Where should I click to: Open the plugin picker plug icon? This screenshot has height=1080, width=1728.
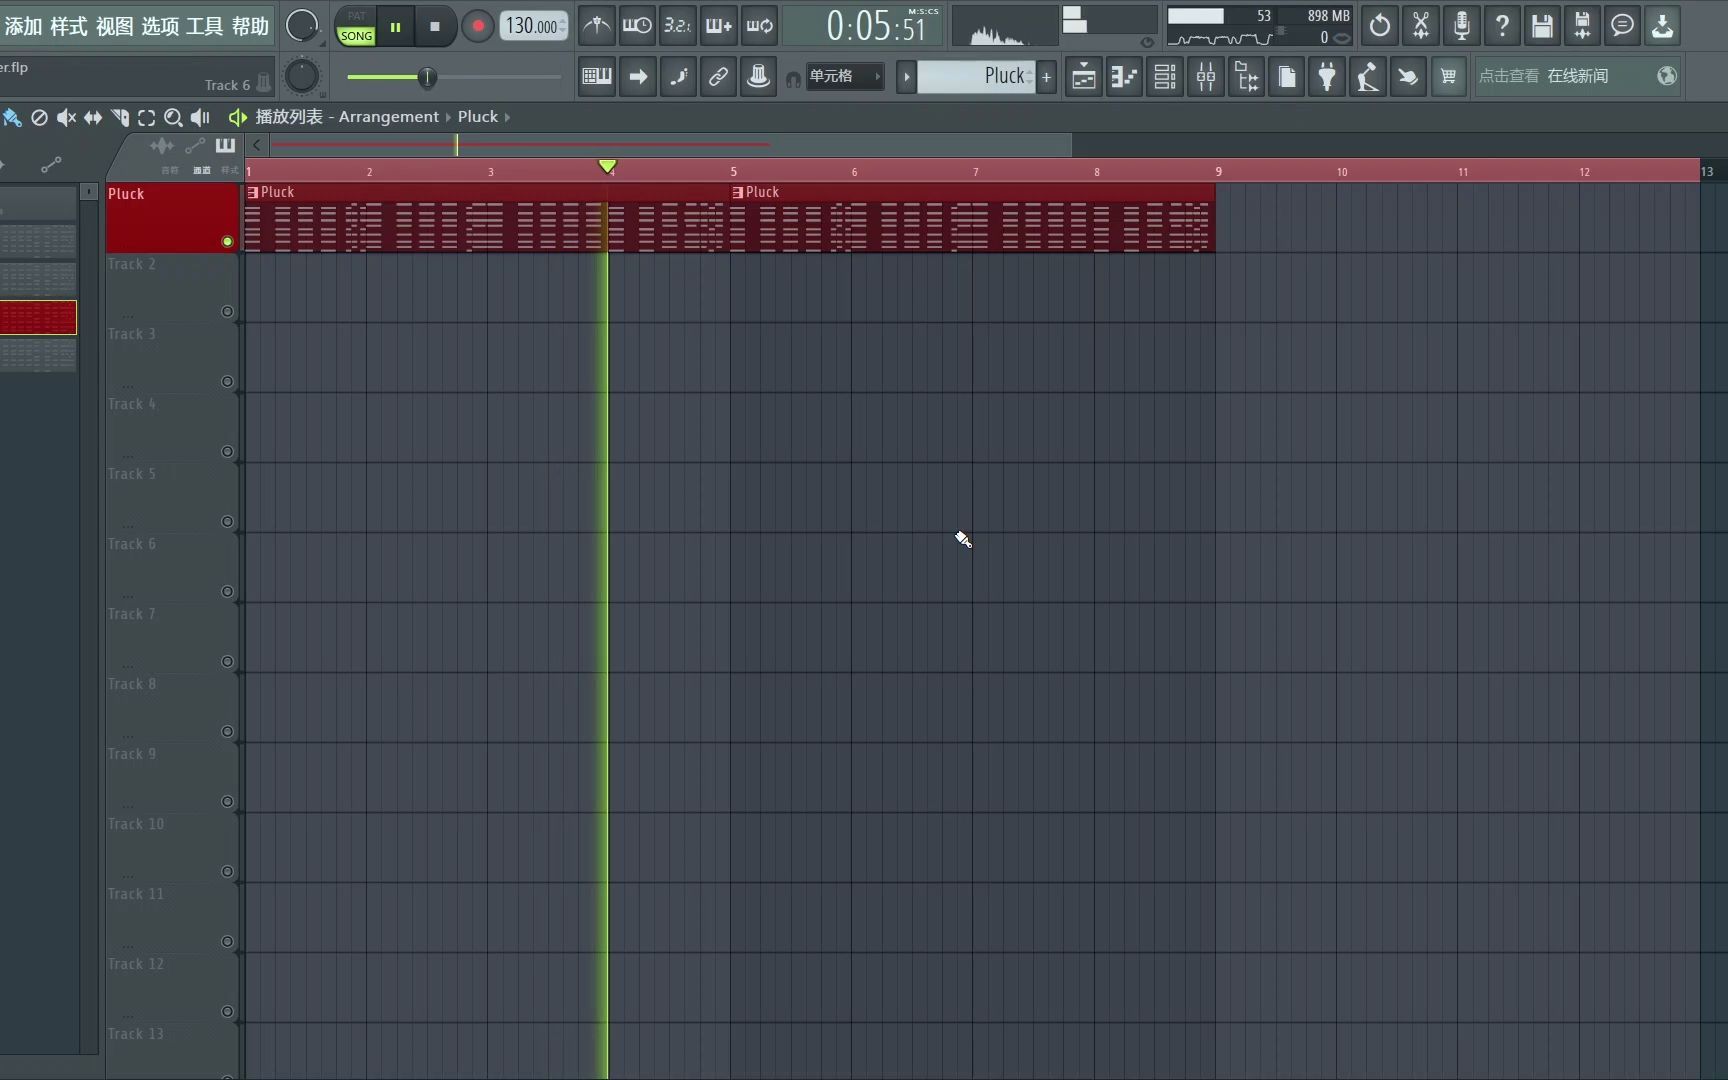pos(1327,76)
